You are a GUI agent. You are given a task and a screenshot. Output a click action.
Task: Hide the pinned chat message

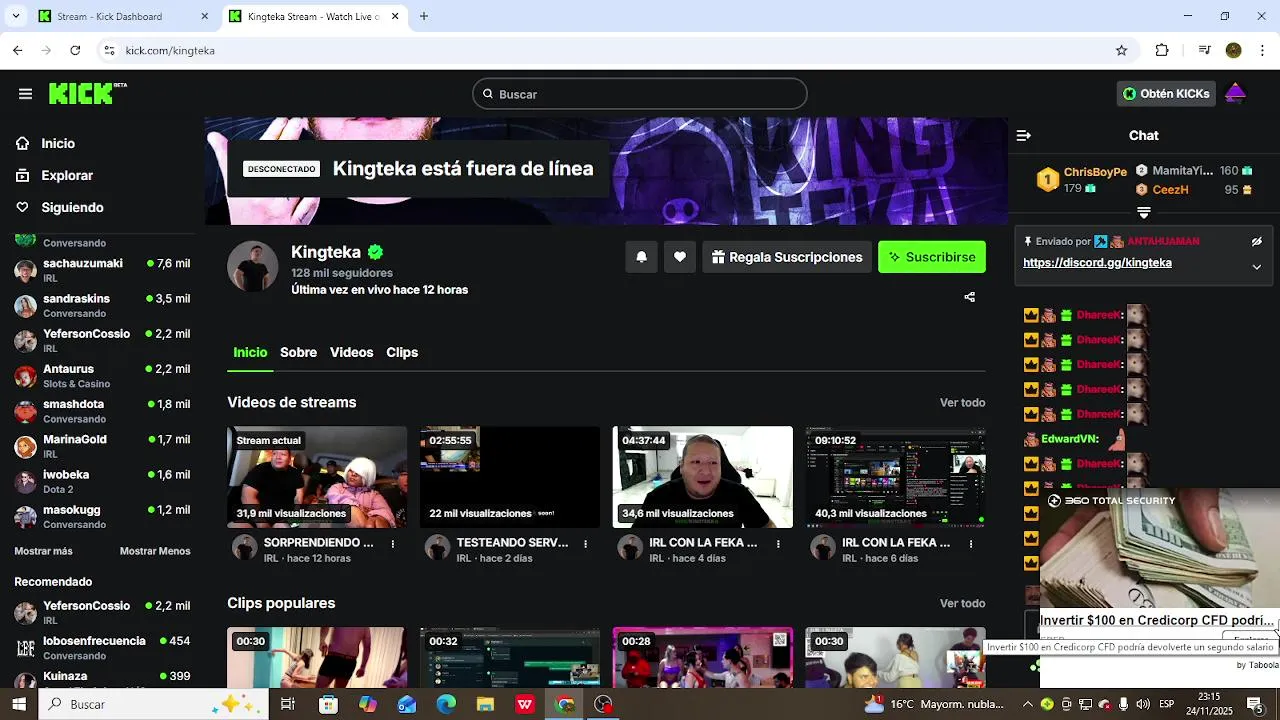1257,241
